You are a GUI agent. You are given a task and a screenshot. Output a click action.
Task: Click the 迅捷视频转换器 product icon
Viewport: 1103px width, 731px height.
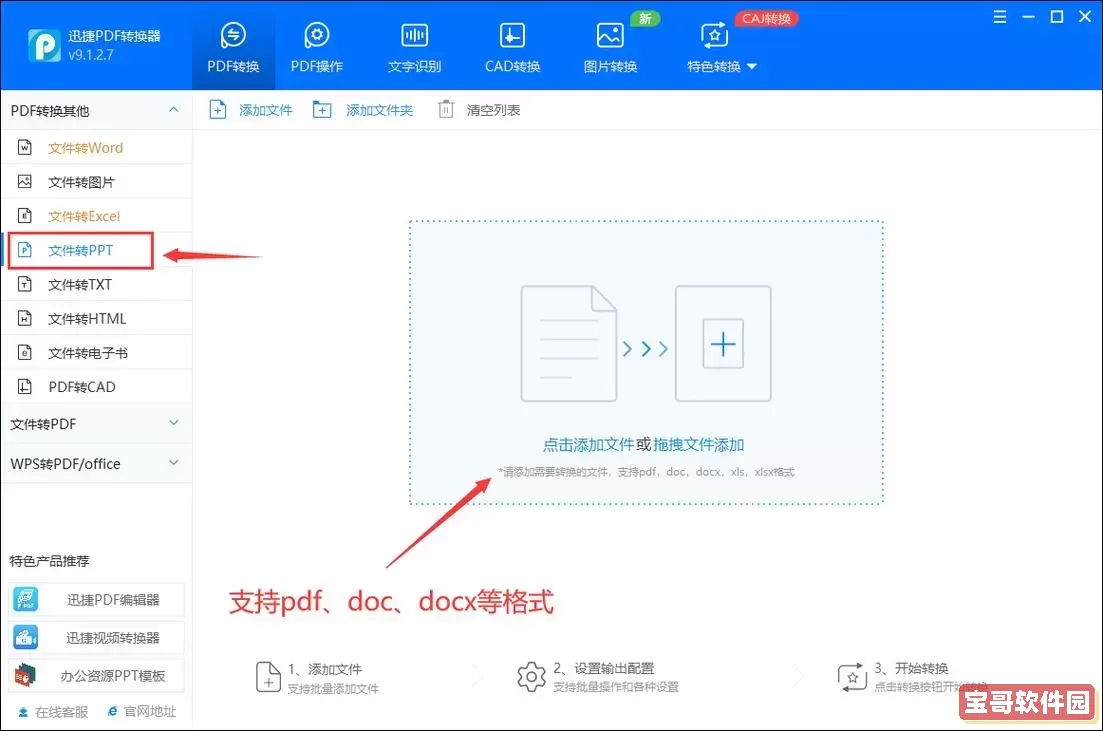coord(26,637)
